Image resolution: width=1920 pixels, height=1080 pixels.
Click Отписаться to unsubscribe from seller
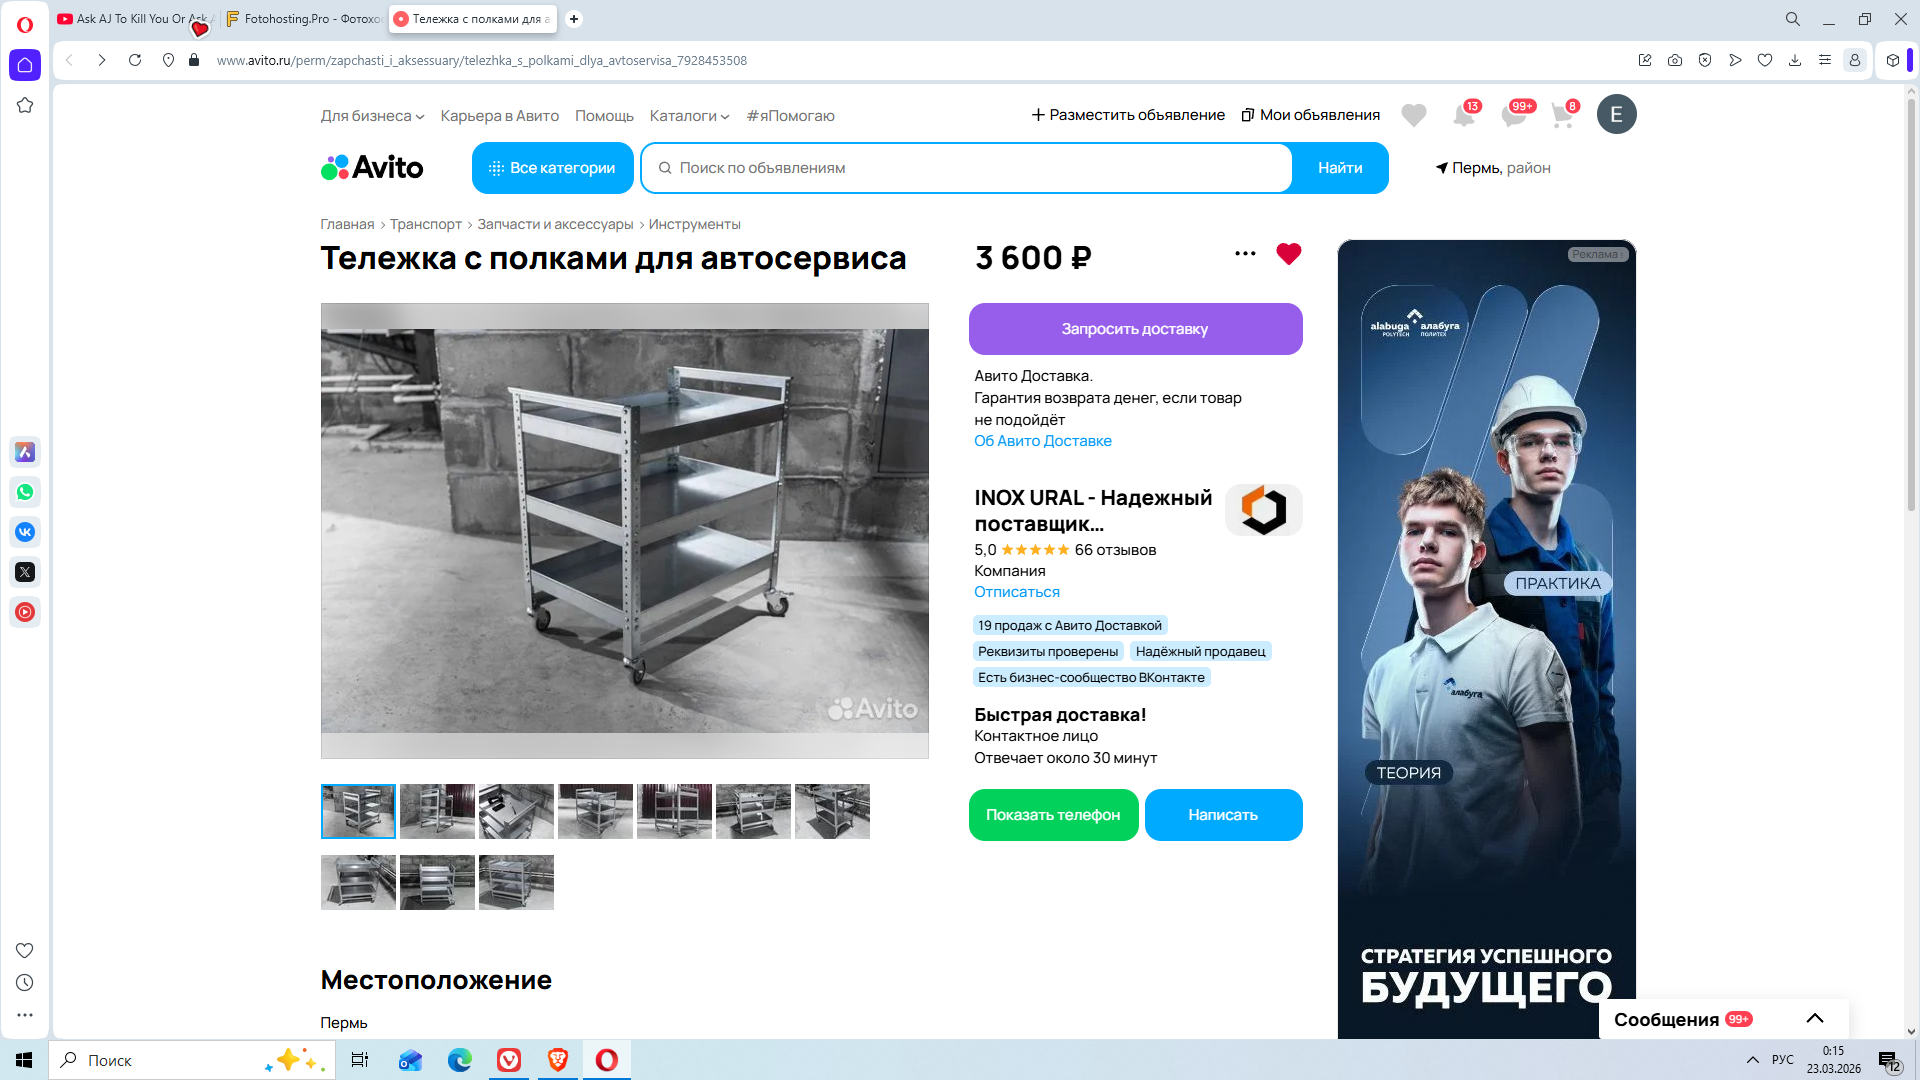1016,592
